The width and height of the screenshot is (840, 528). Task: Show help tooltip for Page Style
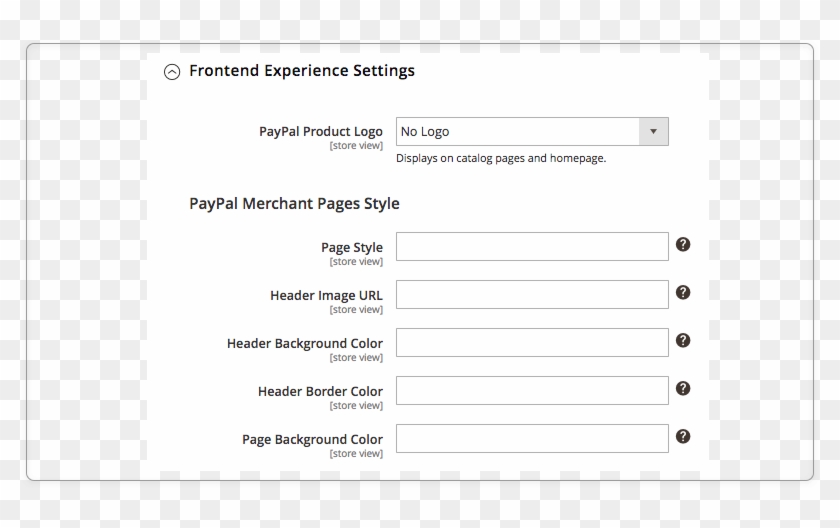(682, 245)
